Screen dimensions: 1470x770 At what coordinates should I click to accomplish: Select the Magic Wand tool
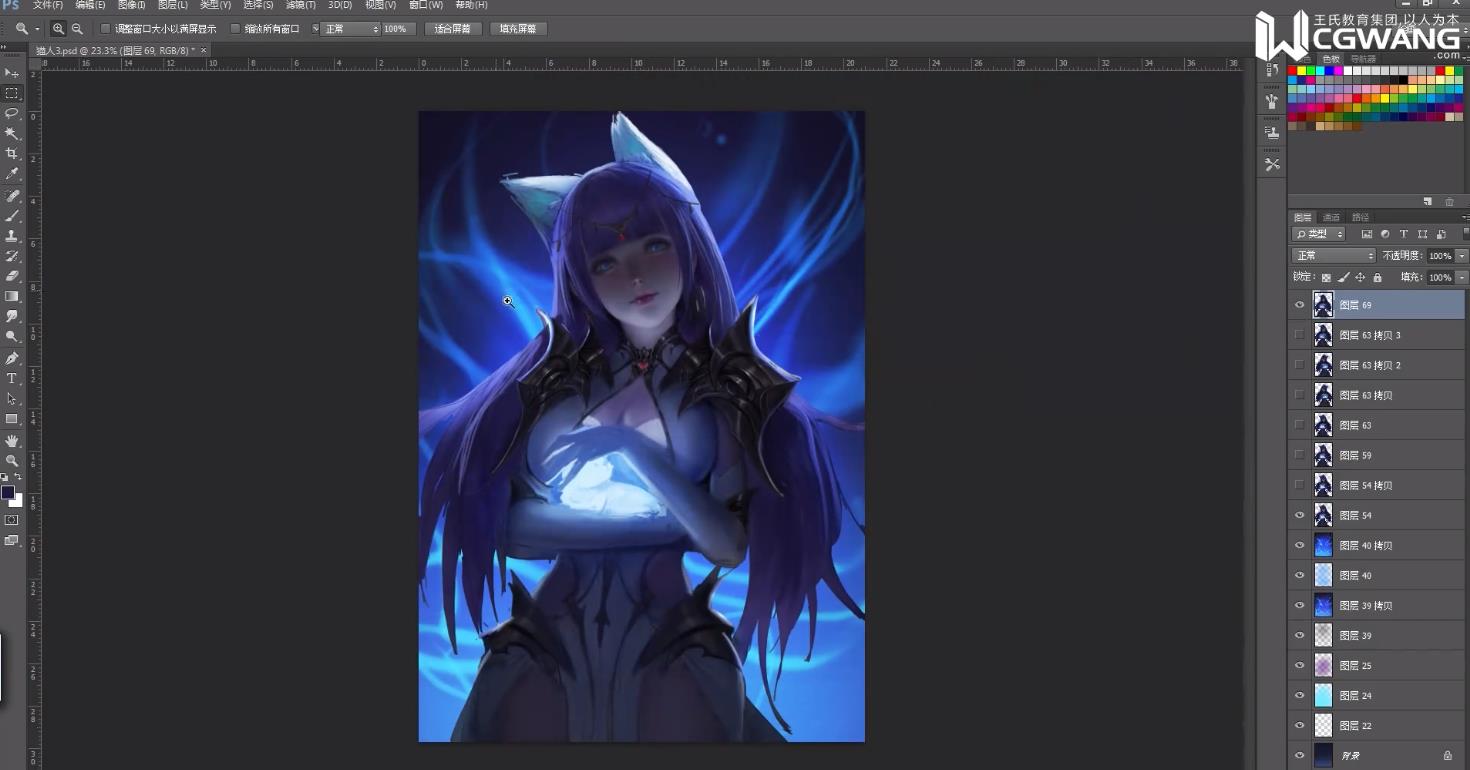[x=12, y=133]
